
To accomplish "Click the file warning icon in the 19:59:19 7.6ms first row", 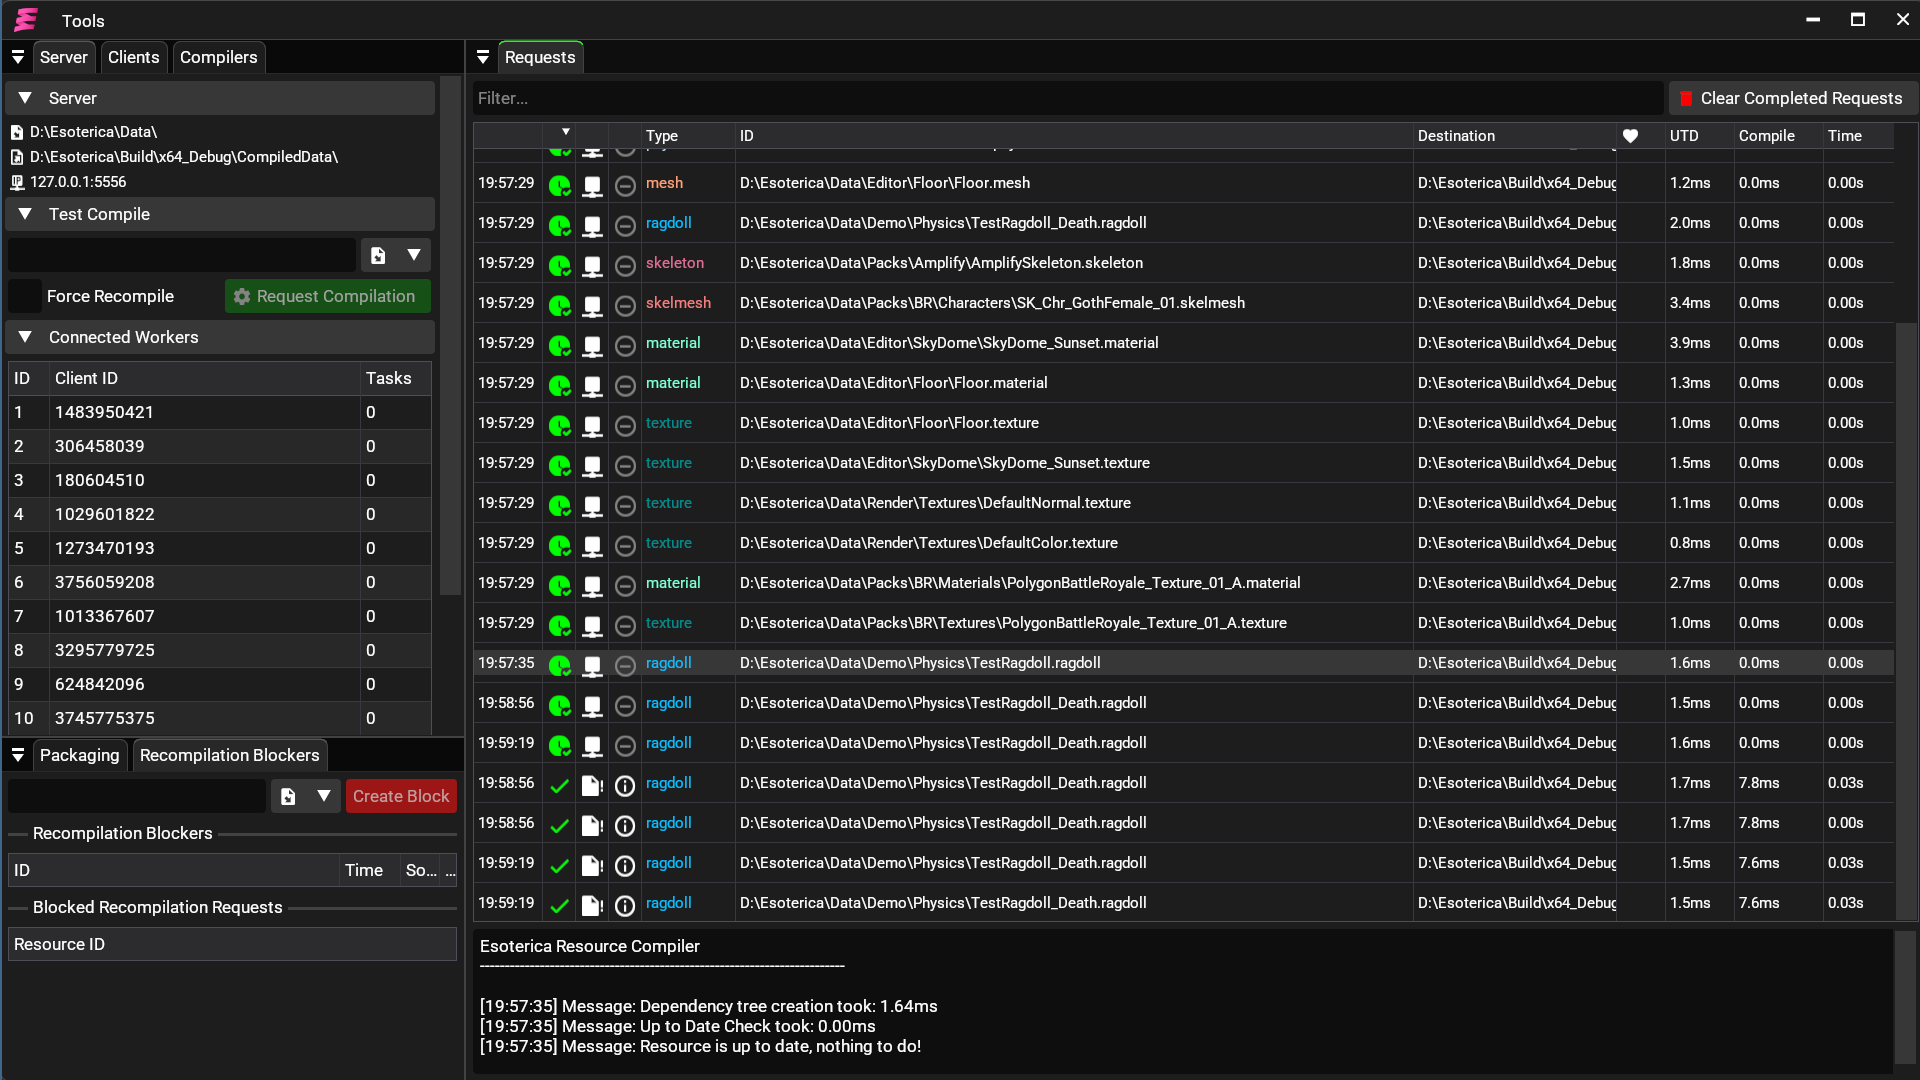I will tap(593, 865).
